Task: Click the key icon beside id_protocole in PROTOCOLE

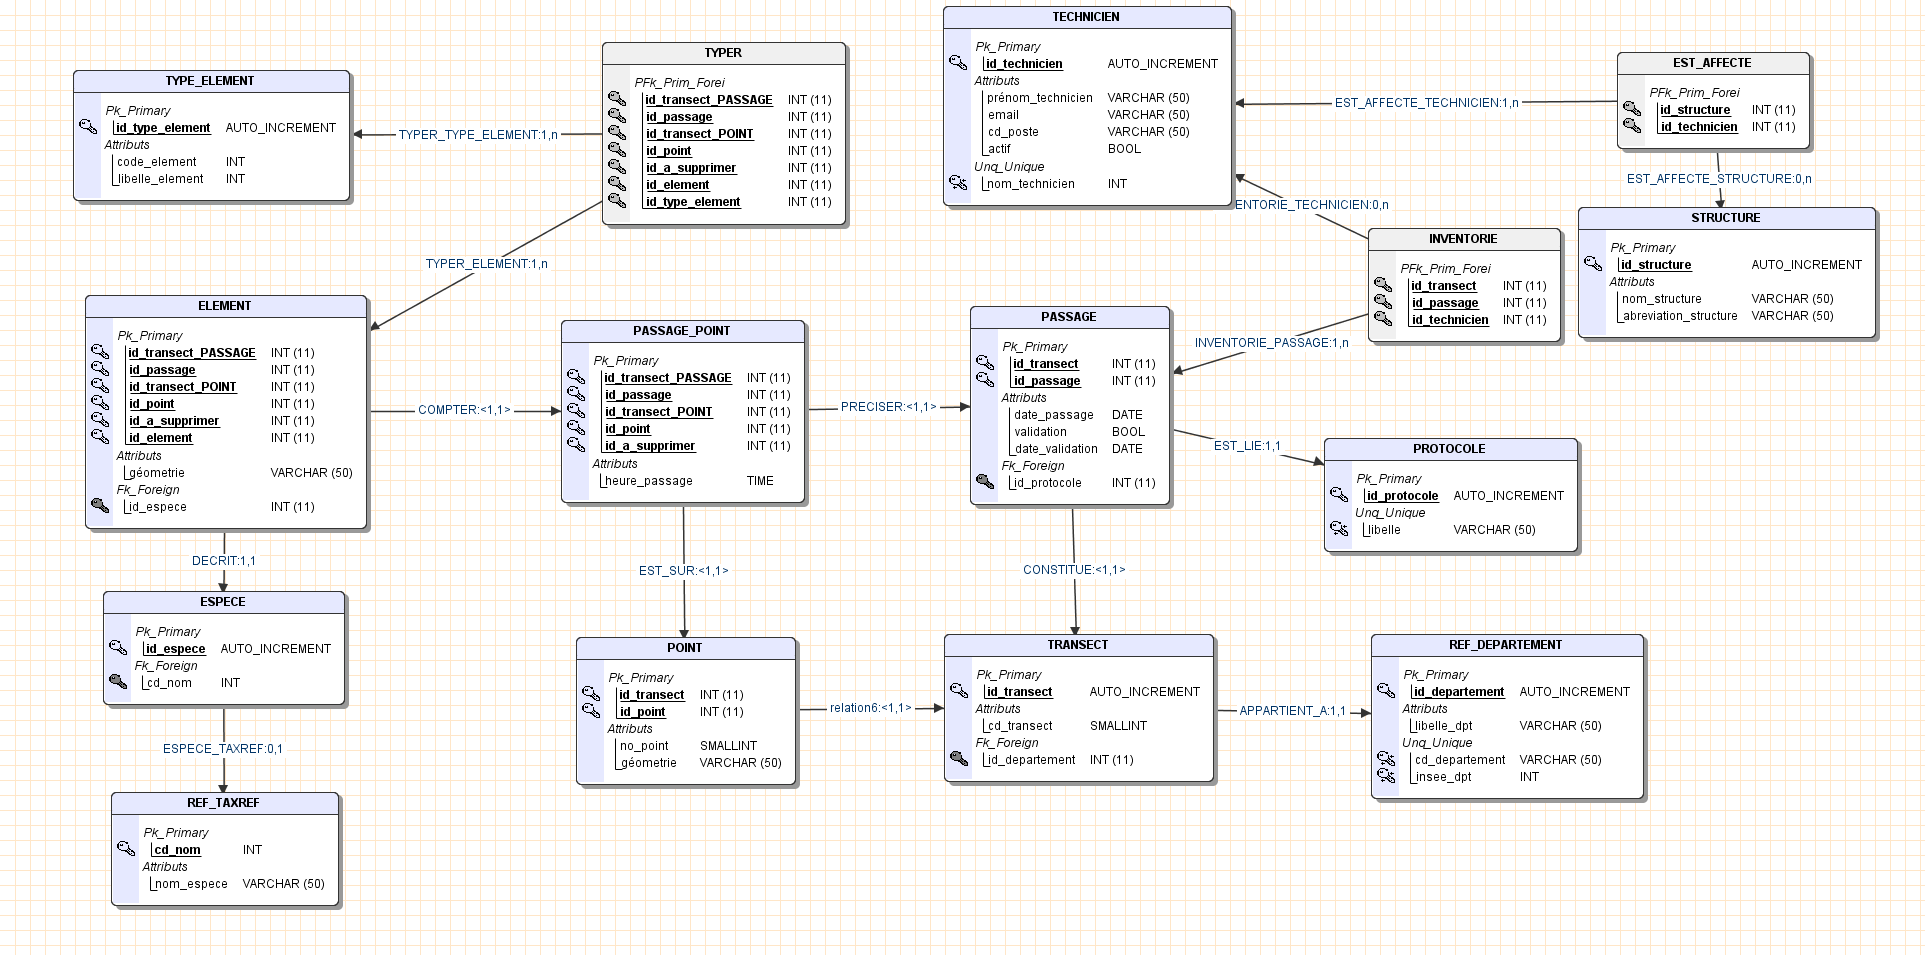Action: pos(1339,495)
